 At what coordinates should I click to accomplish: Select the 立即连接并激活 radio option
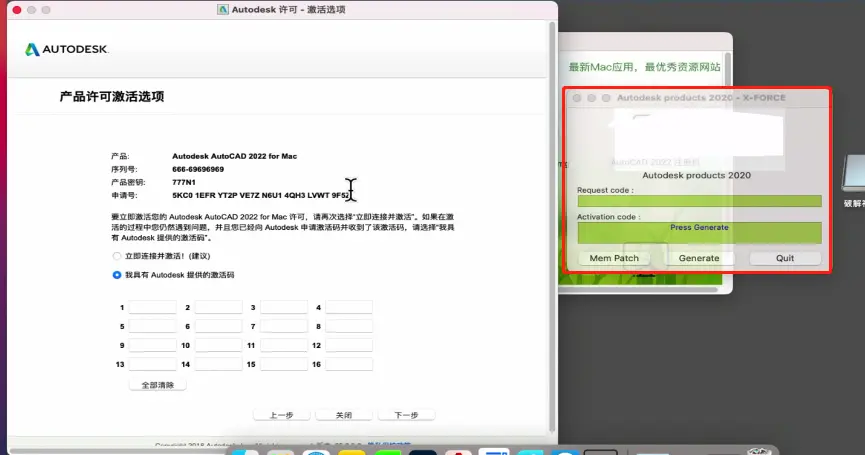pyautogui.click(x=116, y=256)
